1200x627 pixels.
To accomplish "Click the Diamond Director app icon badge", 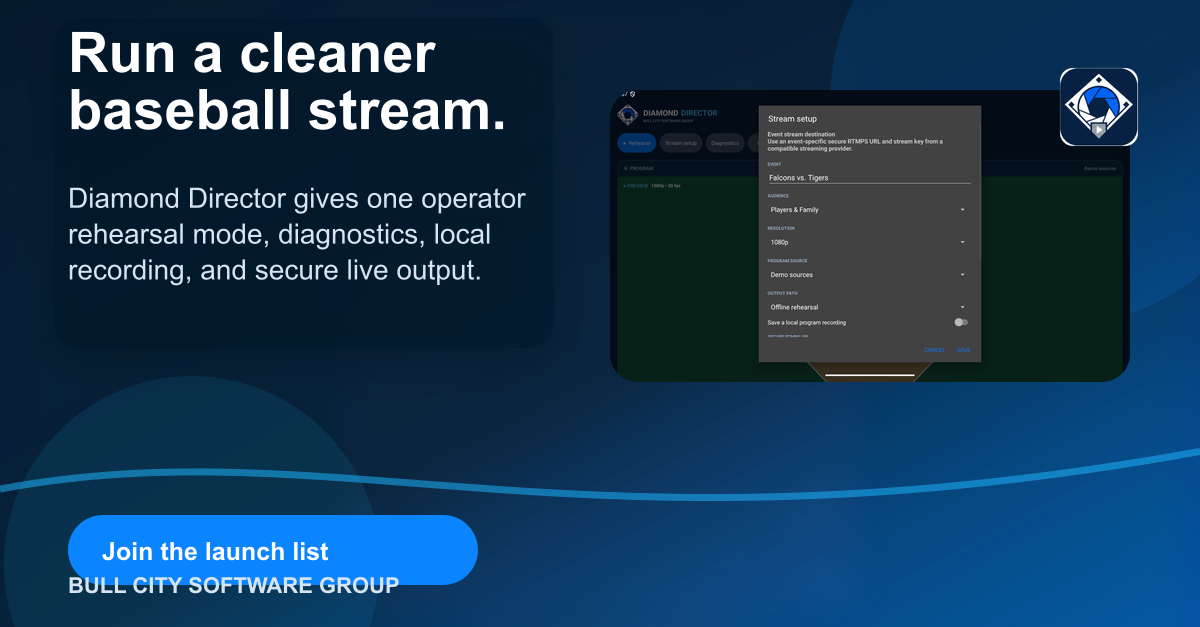I will tap(1099, 107).
